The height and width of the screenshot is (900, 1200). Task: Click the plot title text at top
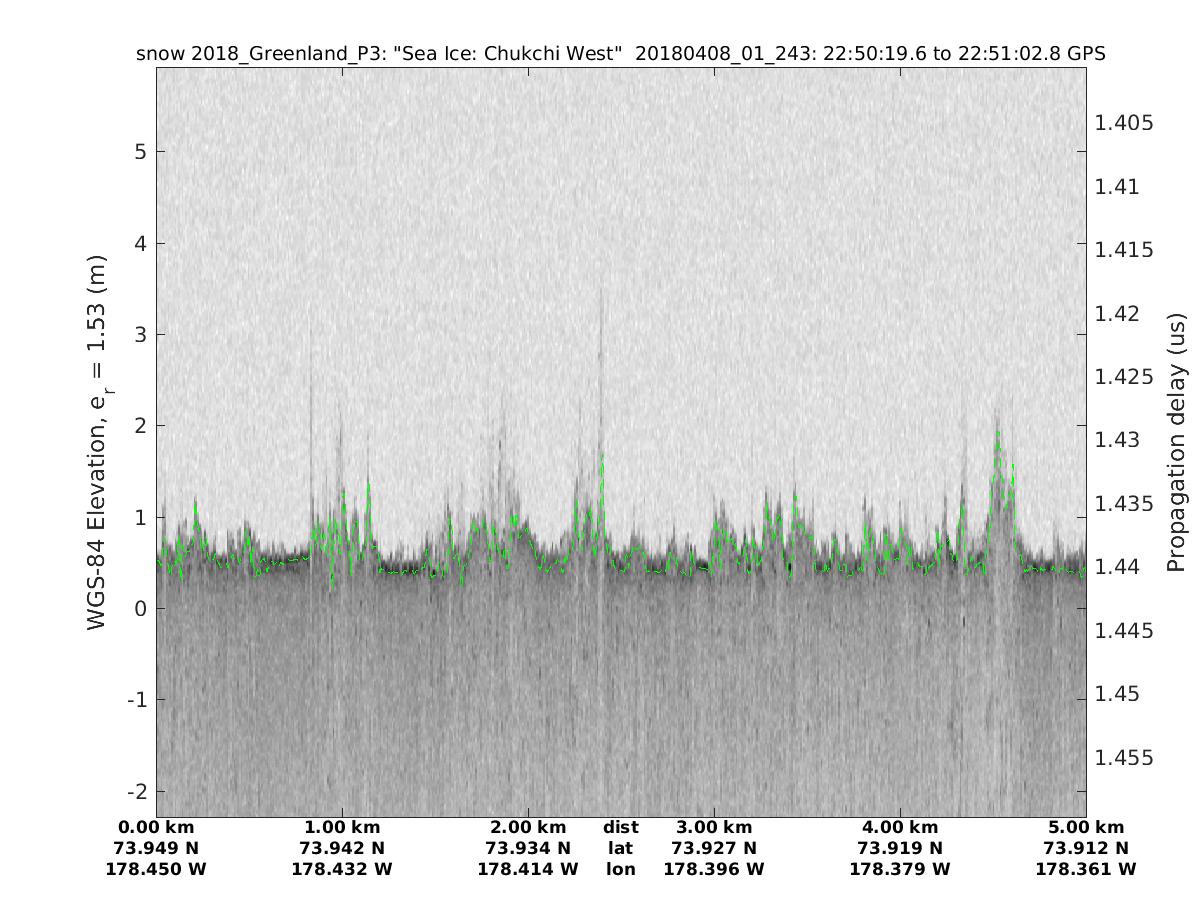(x=620, y=53)
